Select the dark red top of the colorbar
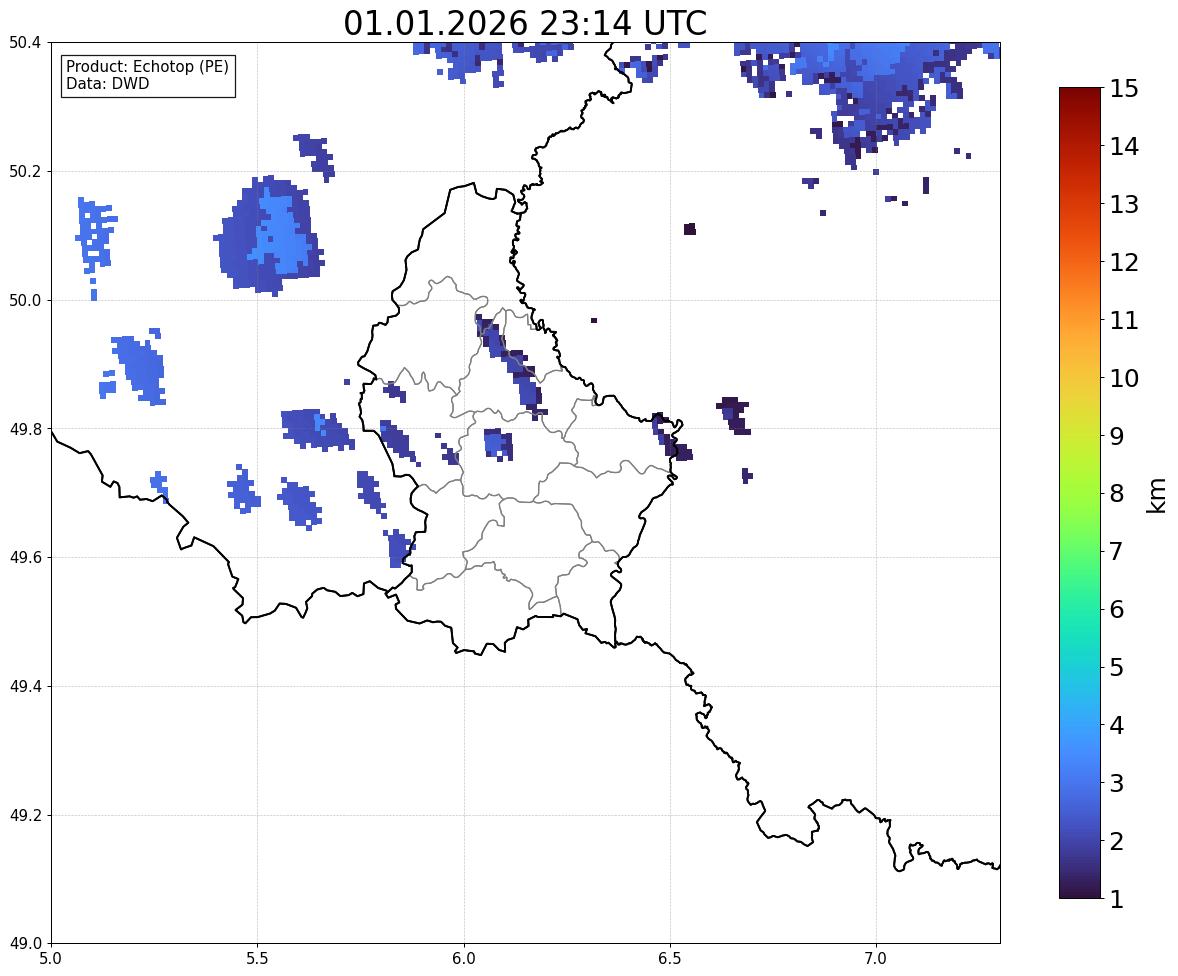The height and width of the screenshot is (976, 1178). pyautogui.click(x=1080, y=93)
